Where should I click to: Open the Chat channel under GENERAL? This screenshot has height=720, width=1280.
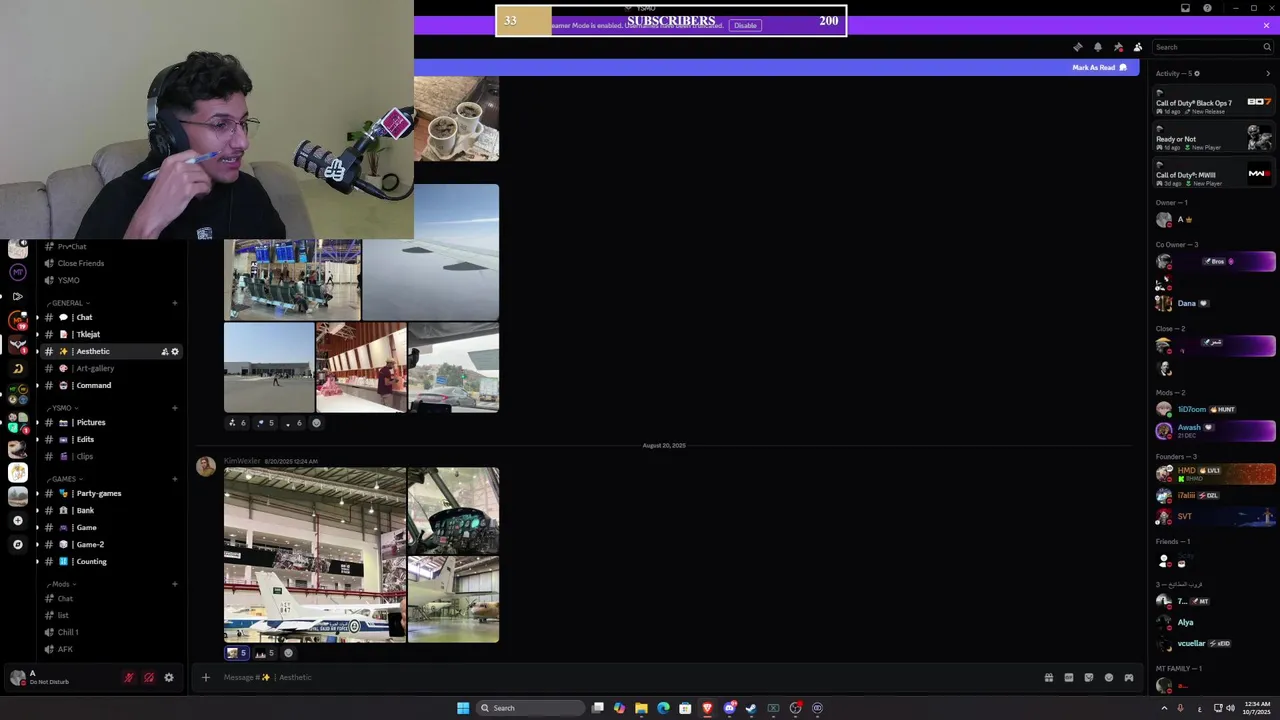click(x=110, y=317)
